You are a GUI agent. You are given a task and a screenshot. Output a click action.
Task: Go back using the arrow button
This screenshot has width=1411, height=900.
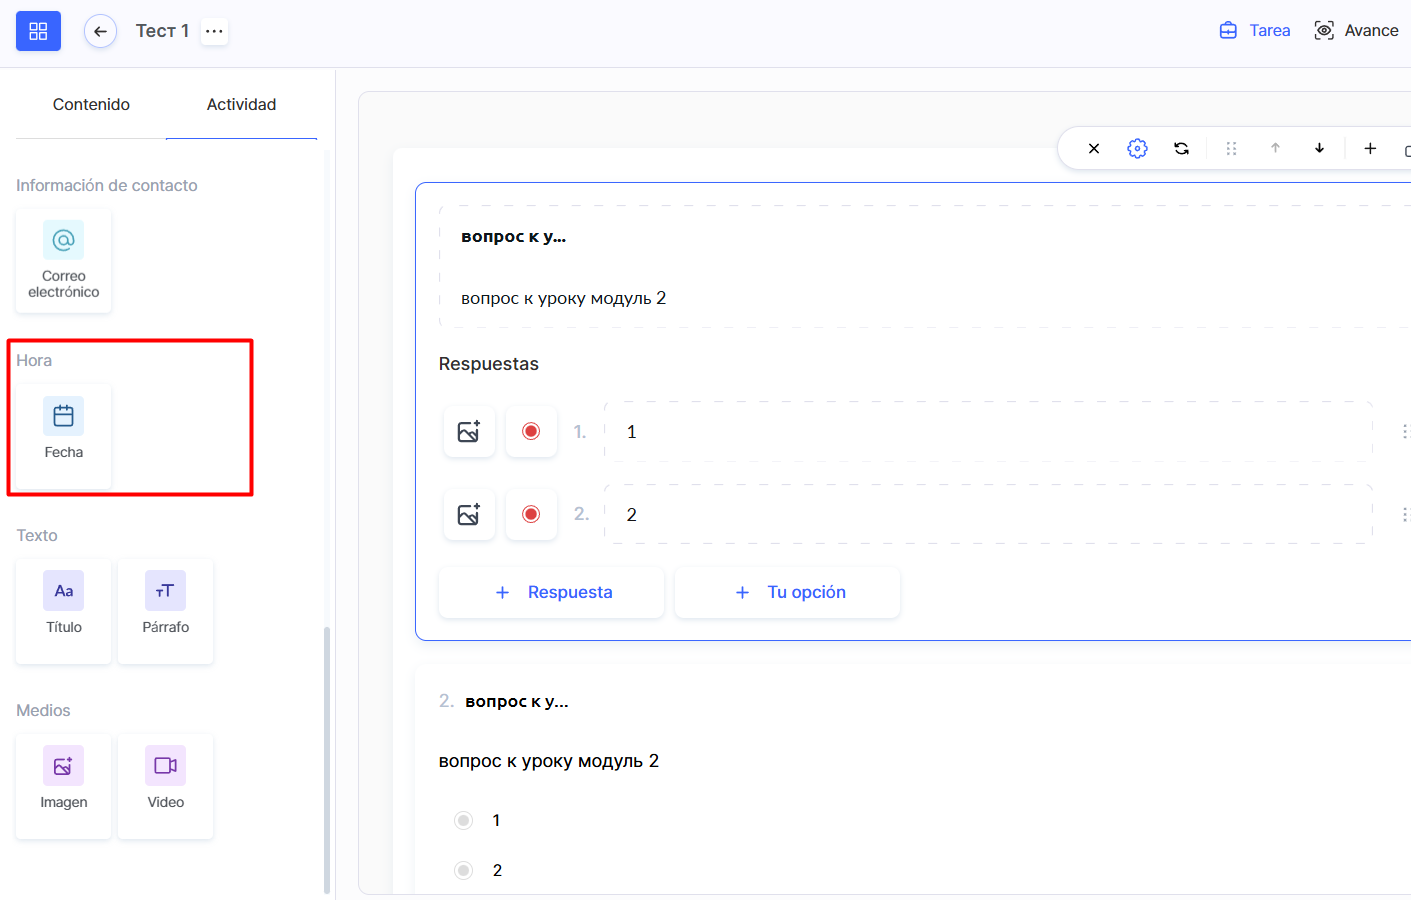coord(100,31)
